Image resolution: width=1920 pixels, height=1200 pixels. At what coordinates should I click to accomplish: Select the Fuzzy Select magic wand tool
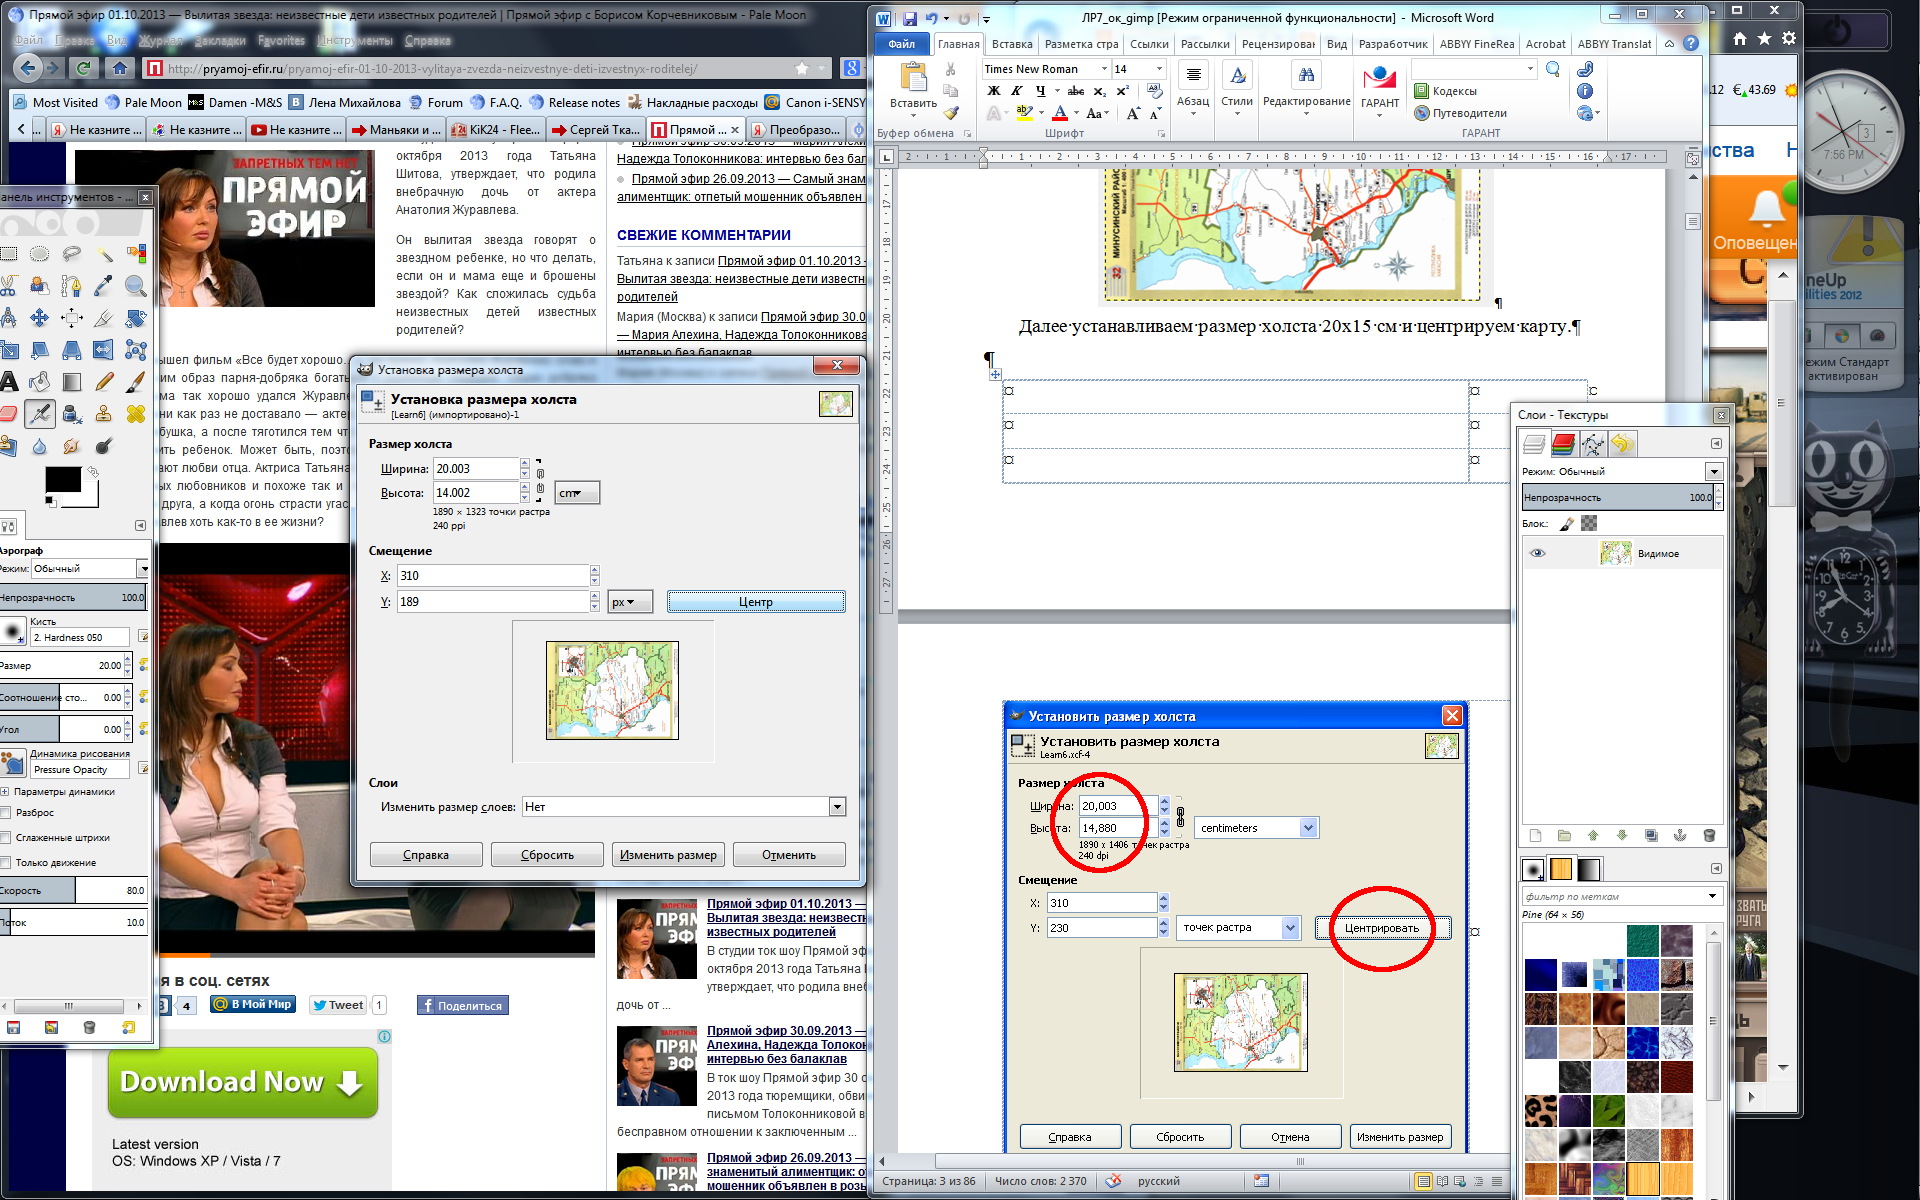coord(104,254)
